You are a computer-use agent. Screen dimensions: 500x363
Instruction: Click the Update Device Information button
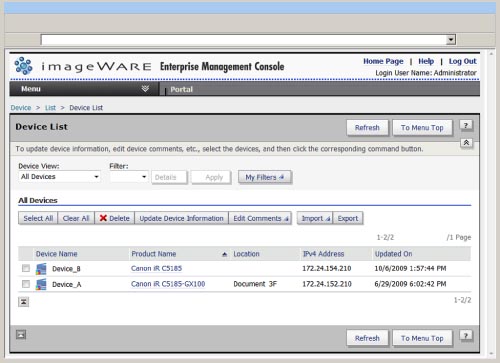181,218
